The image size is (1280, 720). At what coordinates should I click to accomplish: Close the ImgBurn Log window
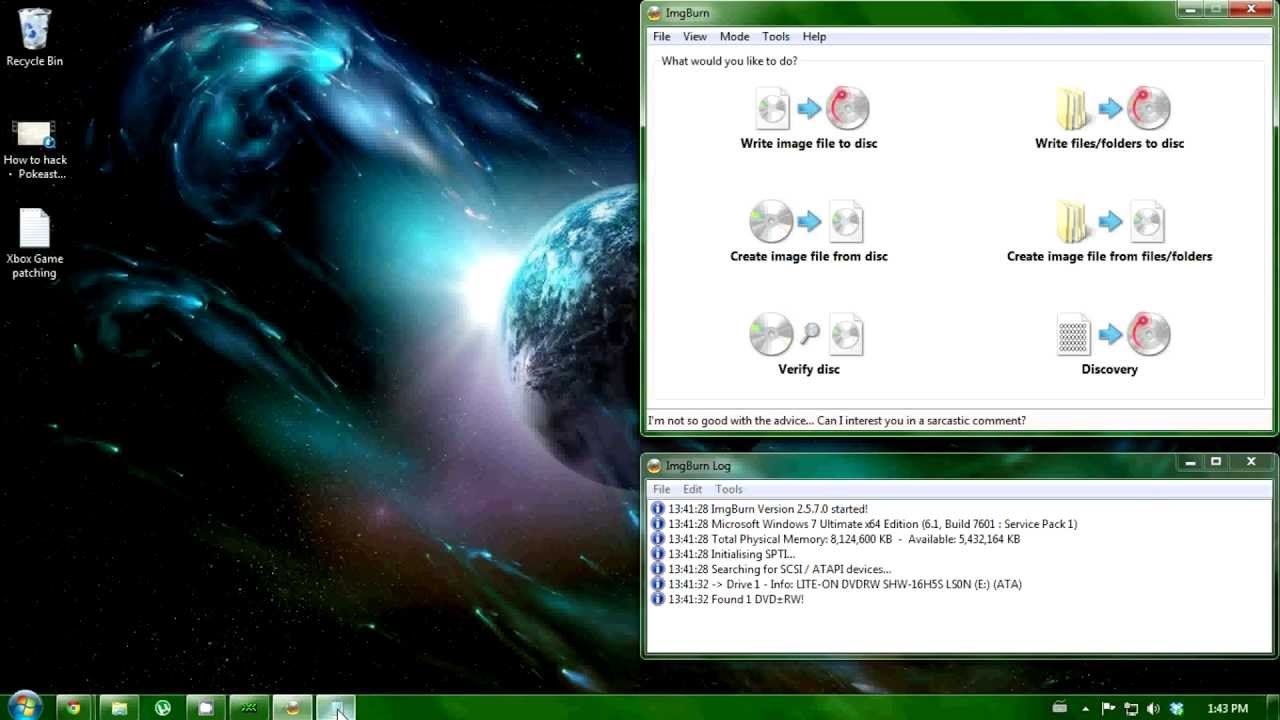tap(1251, 462)
